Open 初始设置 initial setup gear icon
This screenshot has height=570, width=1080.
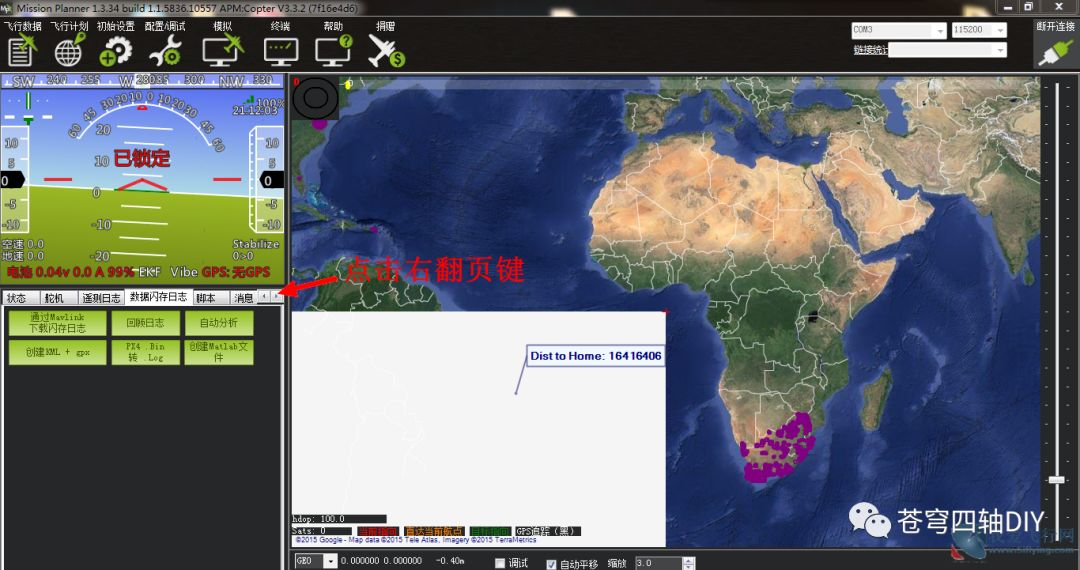(x=115, y=50)
